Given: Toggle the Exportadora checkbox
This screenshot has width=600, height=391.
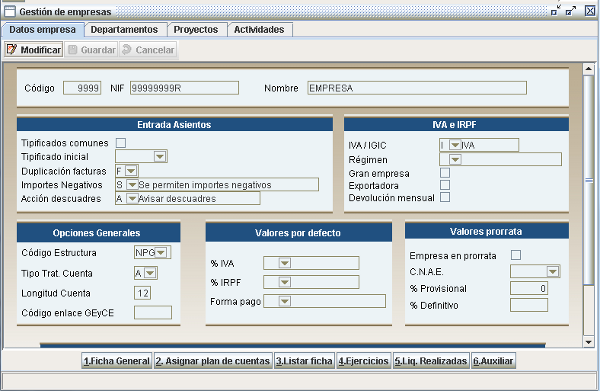Looking at the screenshot, I should (445, 185).
